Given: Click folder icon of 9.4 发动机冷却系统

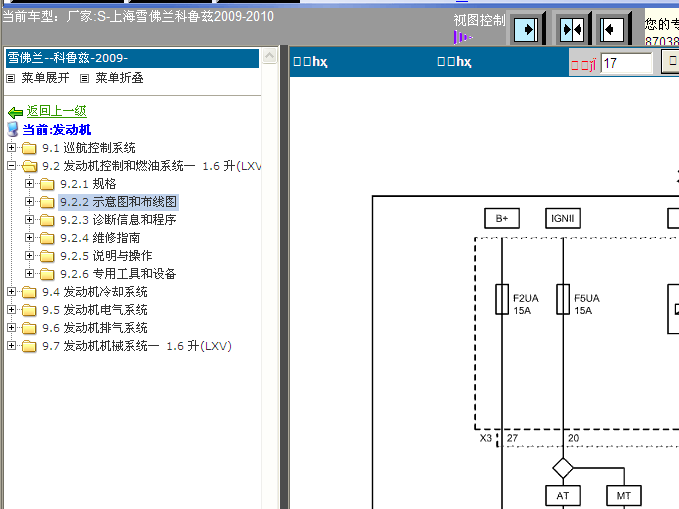Looking at the screenshot, I should (x=29, y=292).
